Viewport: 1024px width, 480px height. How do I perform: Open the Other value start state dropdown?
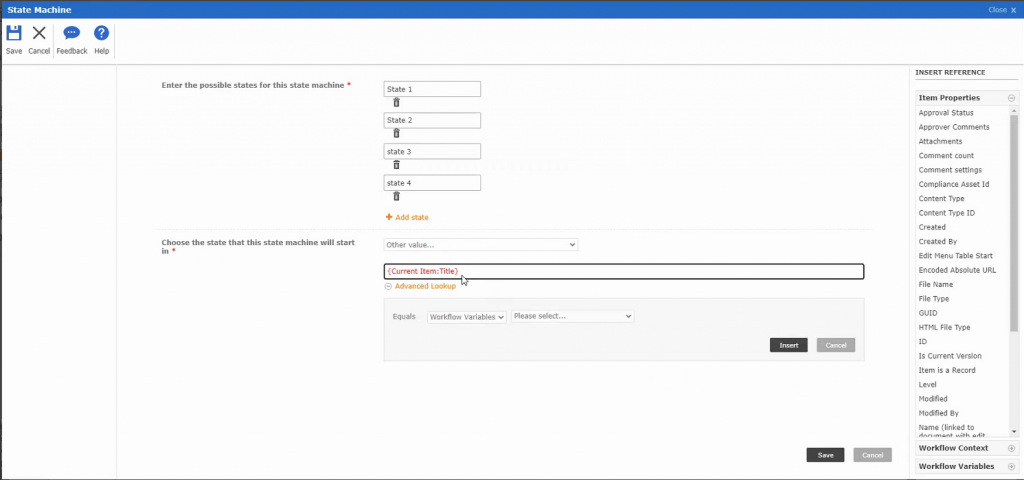click(x=481, y=245)
